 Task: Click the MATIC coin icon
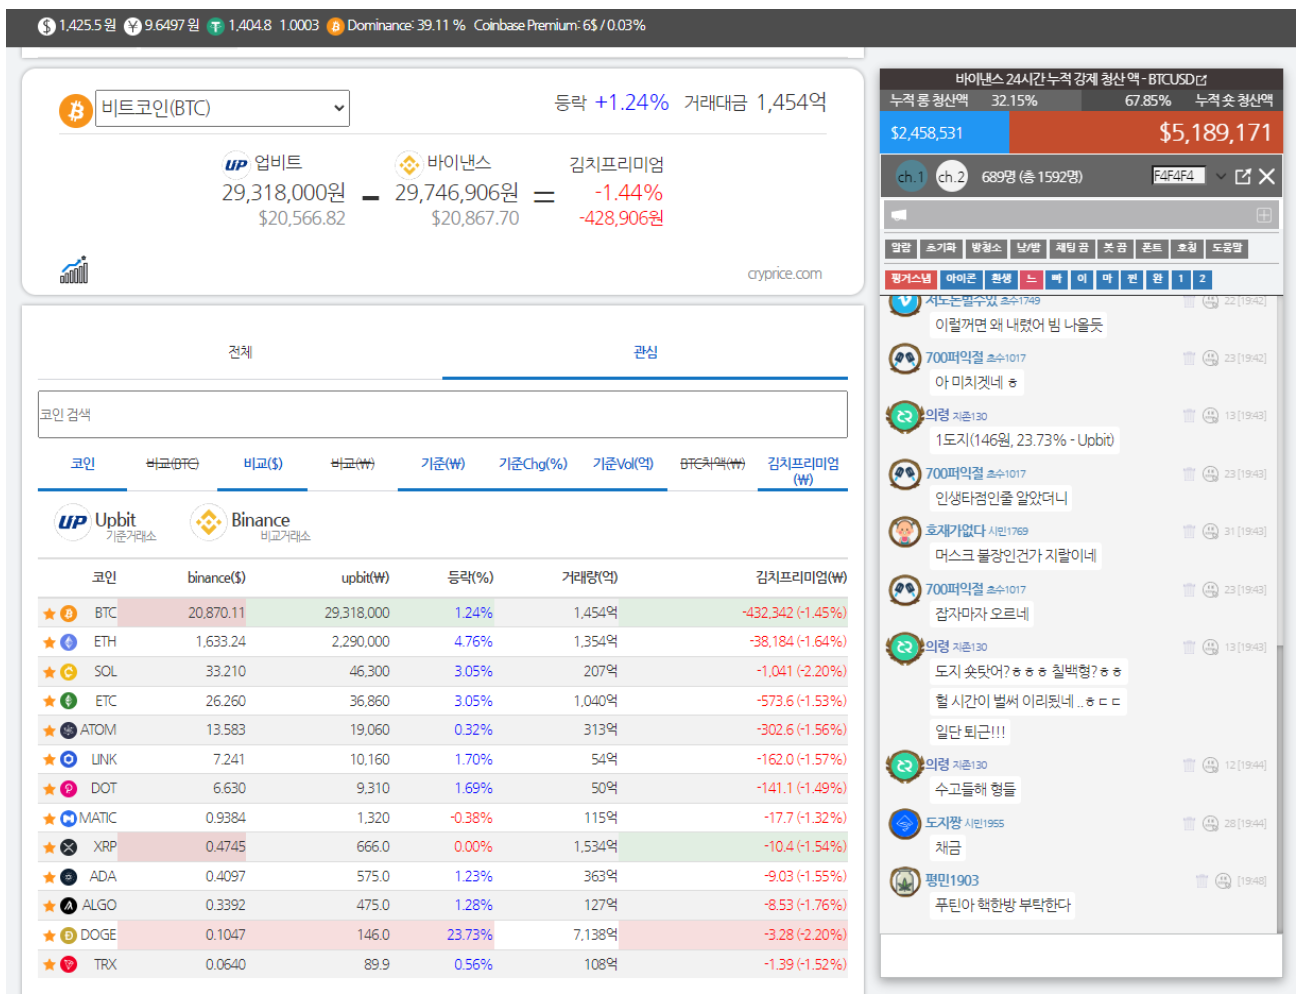pyautogui.click(x=69, y=818)
